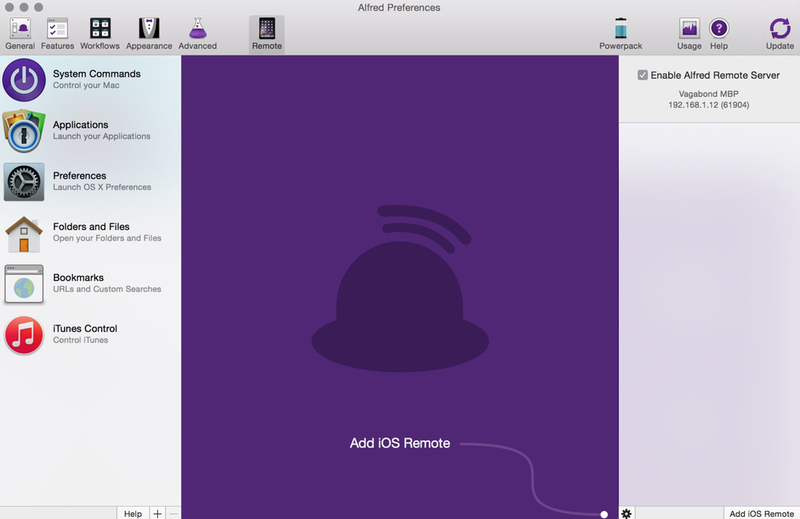Remove selected page with minus button
The width and height of the screenshot is (800, 519).
pyautogui.click(x=173, y=513)
